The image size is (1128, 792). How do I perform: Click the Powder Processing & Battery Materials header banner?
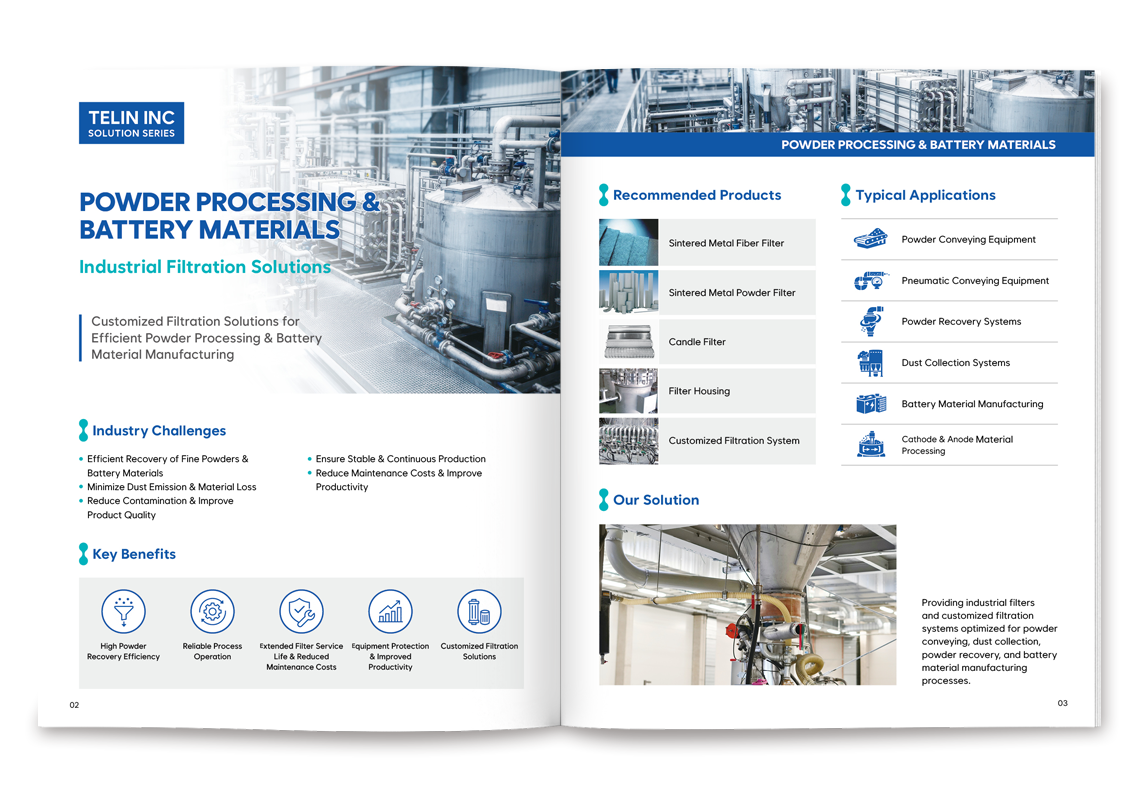827,145
